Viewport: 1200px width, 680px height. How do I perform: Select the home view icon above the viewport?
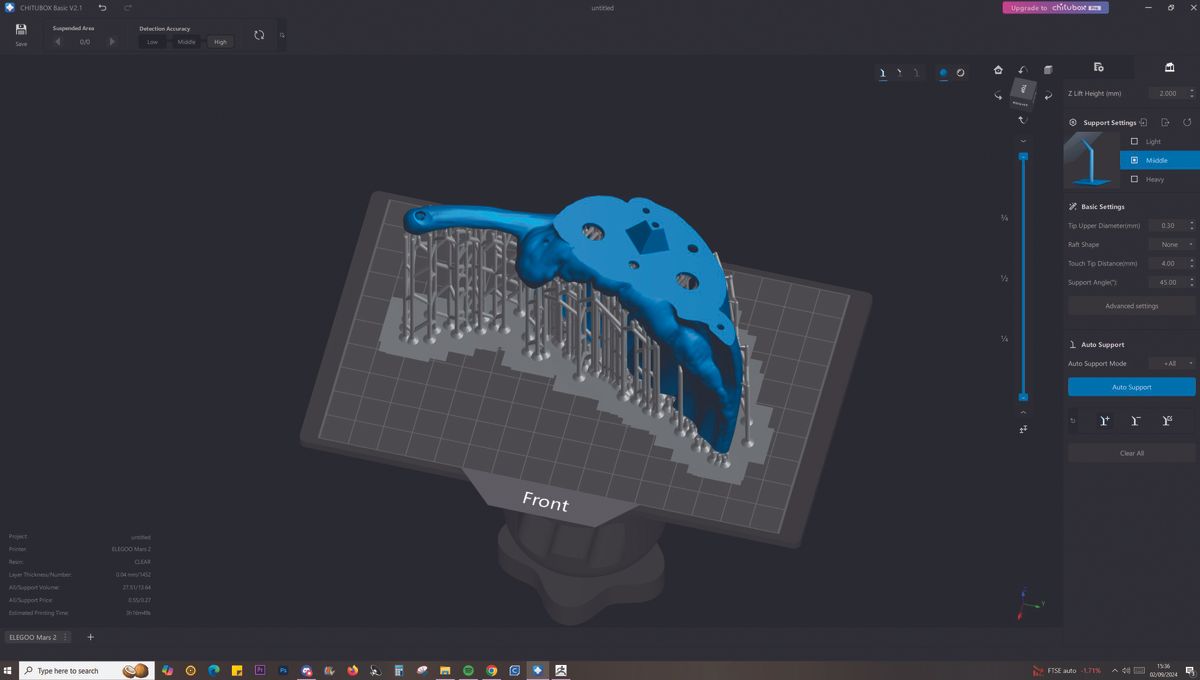coord(998,70)
